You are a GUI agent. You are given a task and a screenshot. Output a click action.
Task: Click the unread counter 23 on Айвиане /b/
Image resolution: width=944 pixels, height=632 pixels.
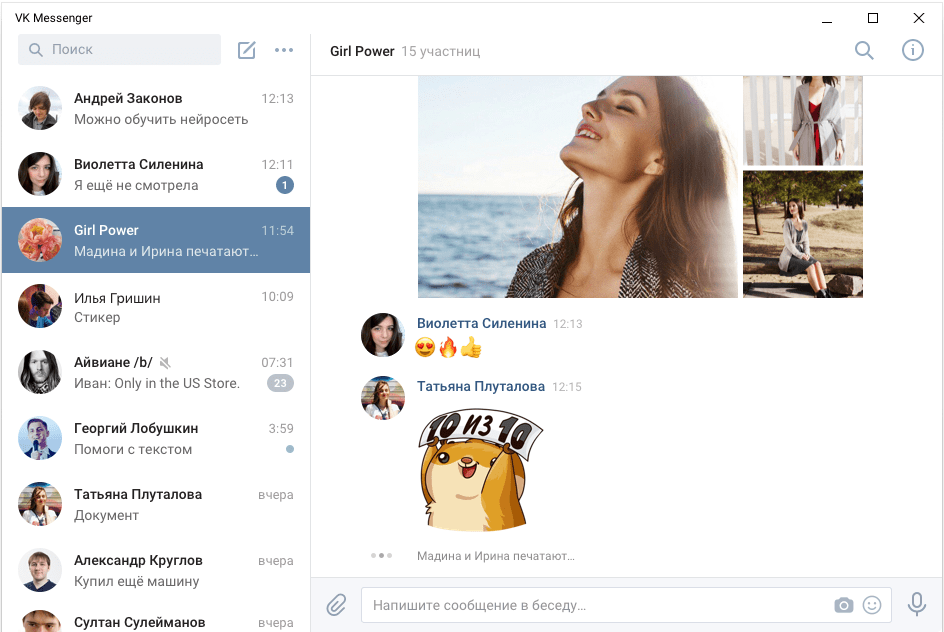coord(281,383)
